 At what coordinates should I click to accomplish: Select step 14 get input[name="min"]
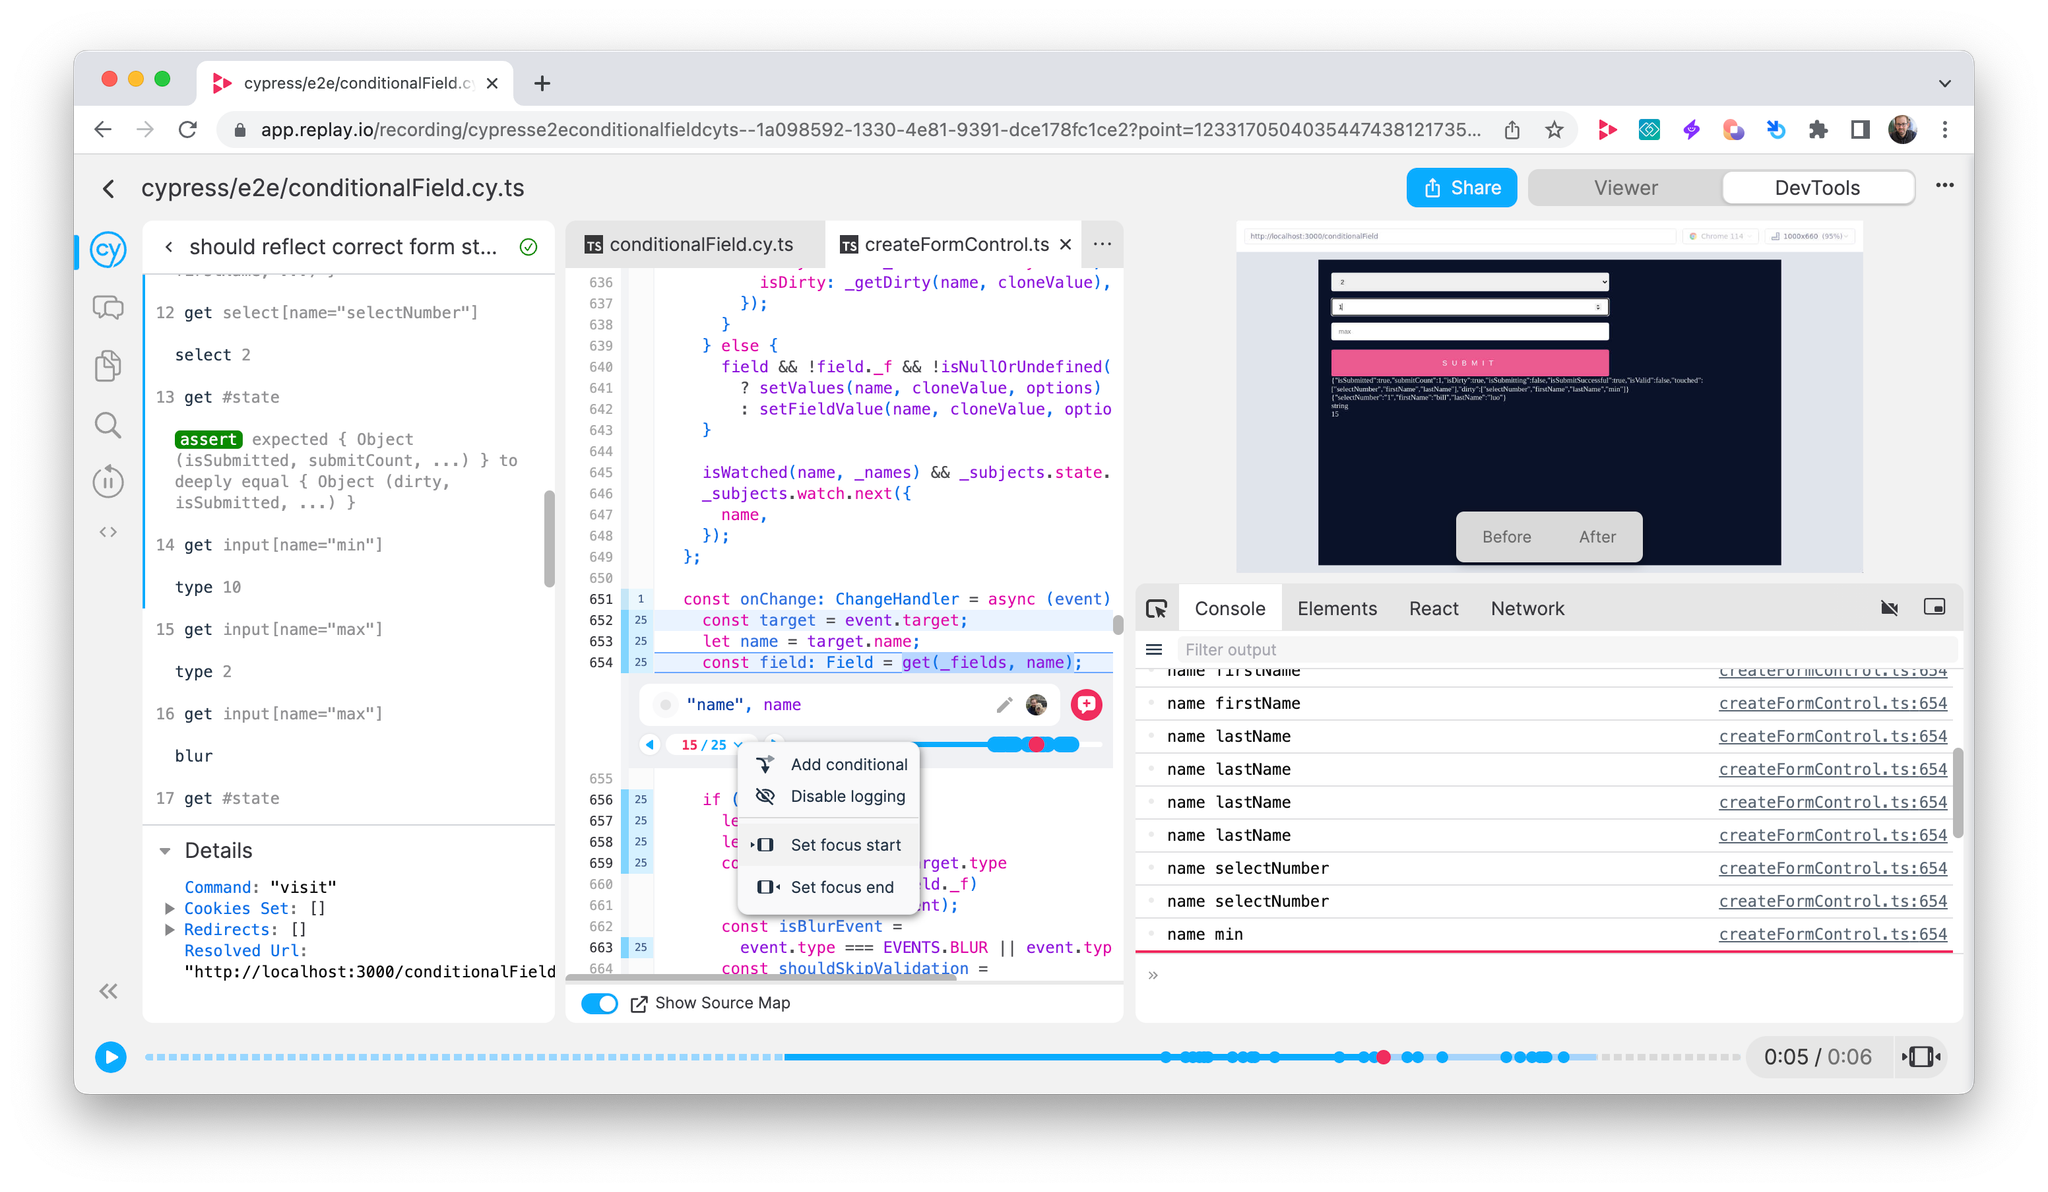point(348,545)
